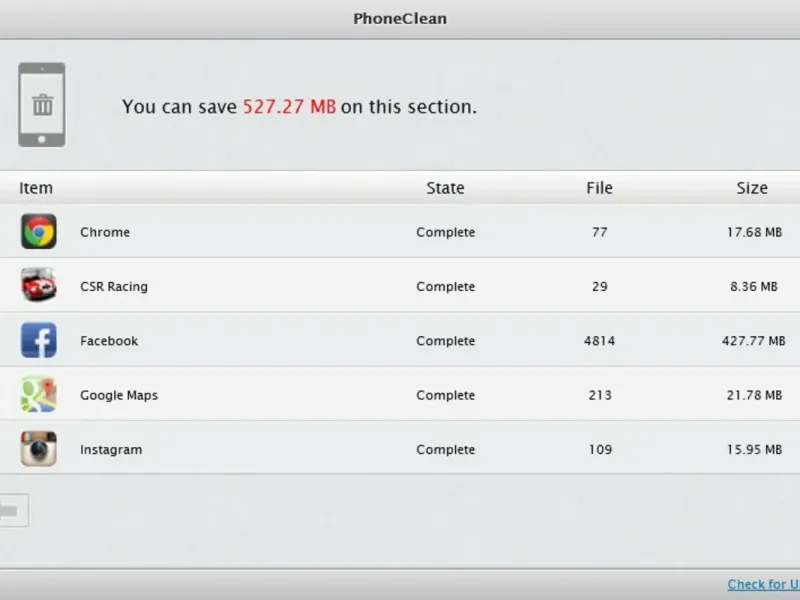Image resolution: width=800 pixels, height=600 pixels.
Task: Select the Facebook row label
Action: coord(109,341)
